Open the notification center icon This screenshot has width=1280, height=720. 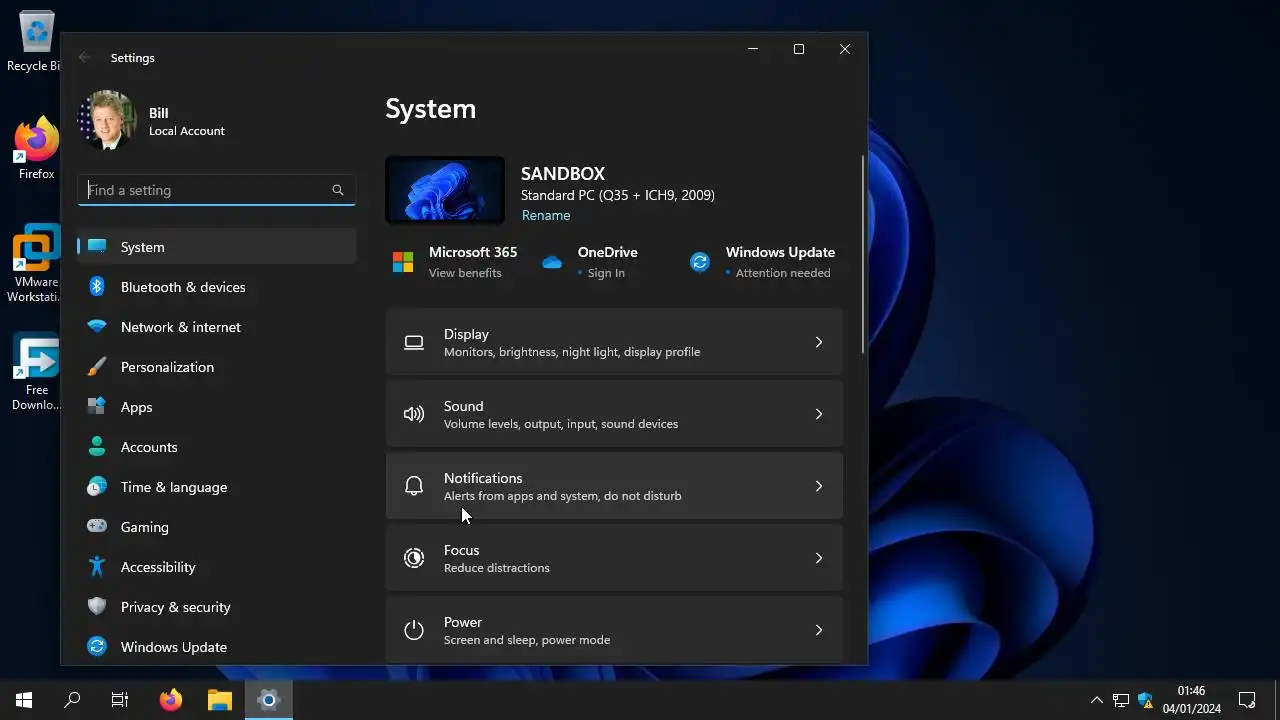[x=1247, y=700]
